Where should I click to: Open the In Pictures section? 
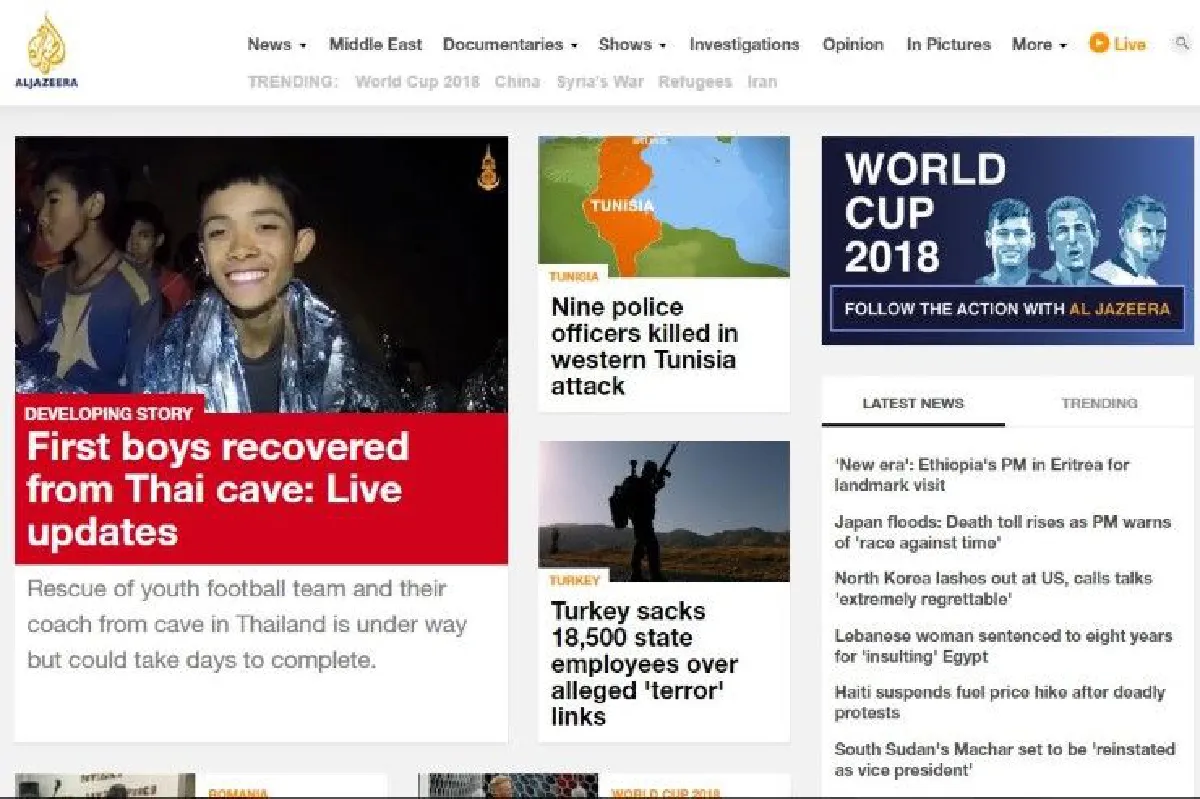pyautogui.click(x=948, y=44)
